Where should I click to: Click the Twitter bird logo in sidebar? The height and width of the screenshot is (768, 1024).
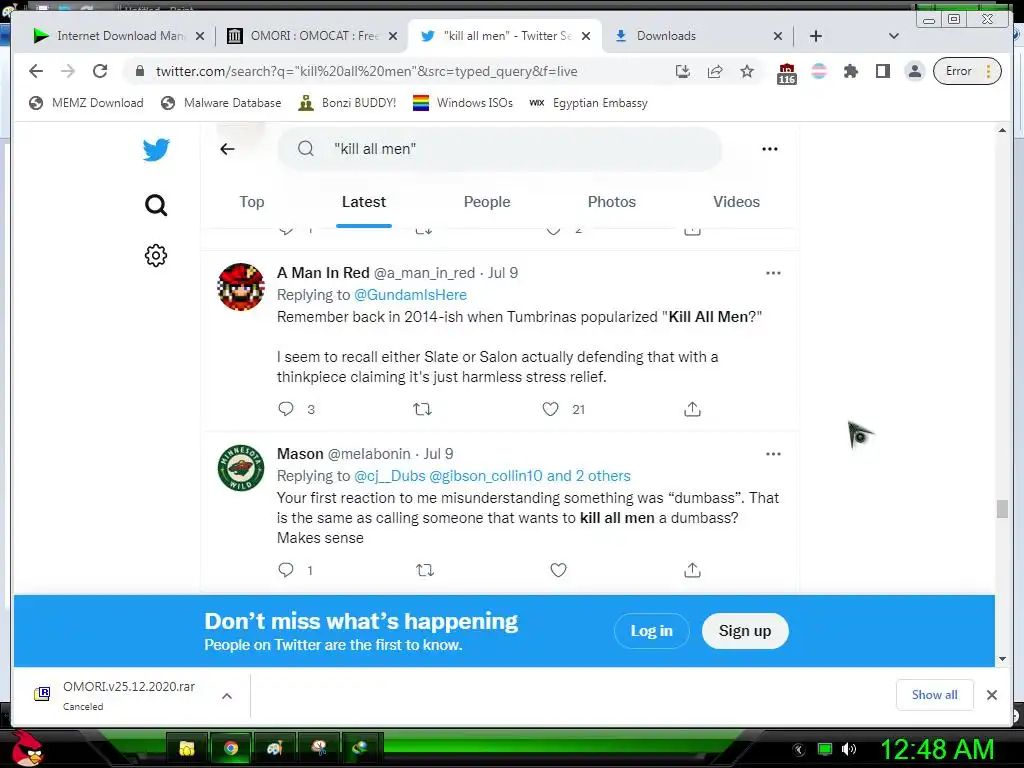[x=156, y=150]
